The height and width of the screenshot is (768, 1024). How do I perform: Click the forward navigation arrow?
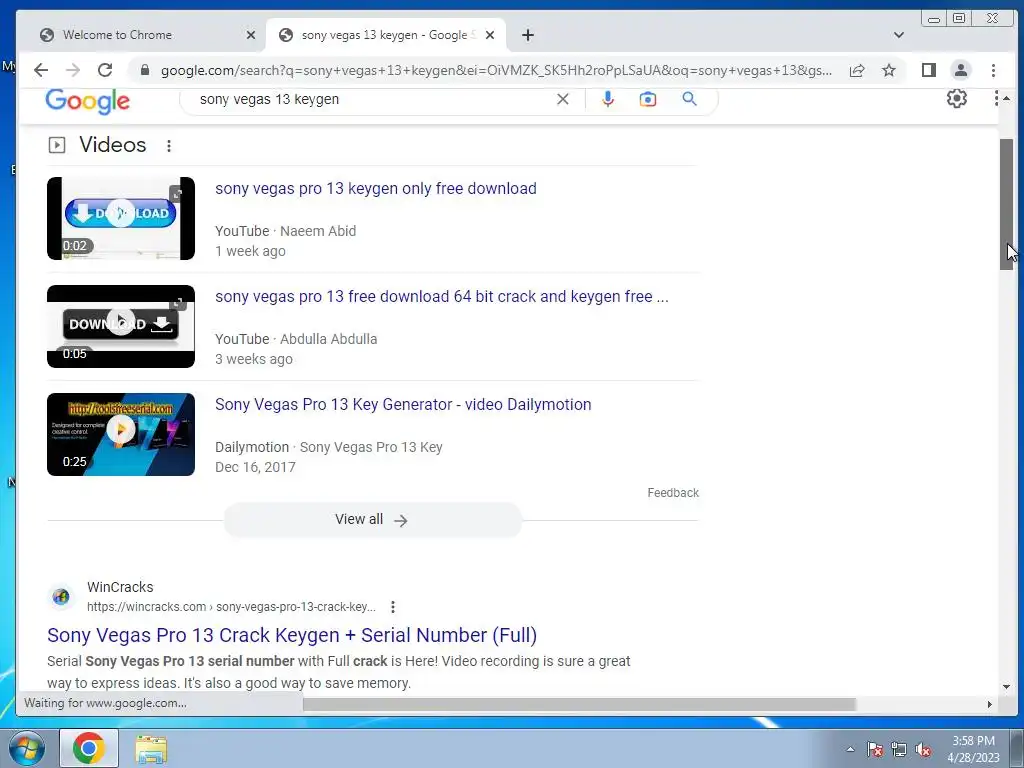(73, 71)
